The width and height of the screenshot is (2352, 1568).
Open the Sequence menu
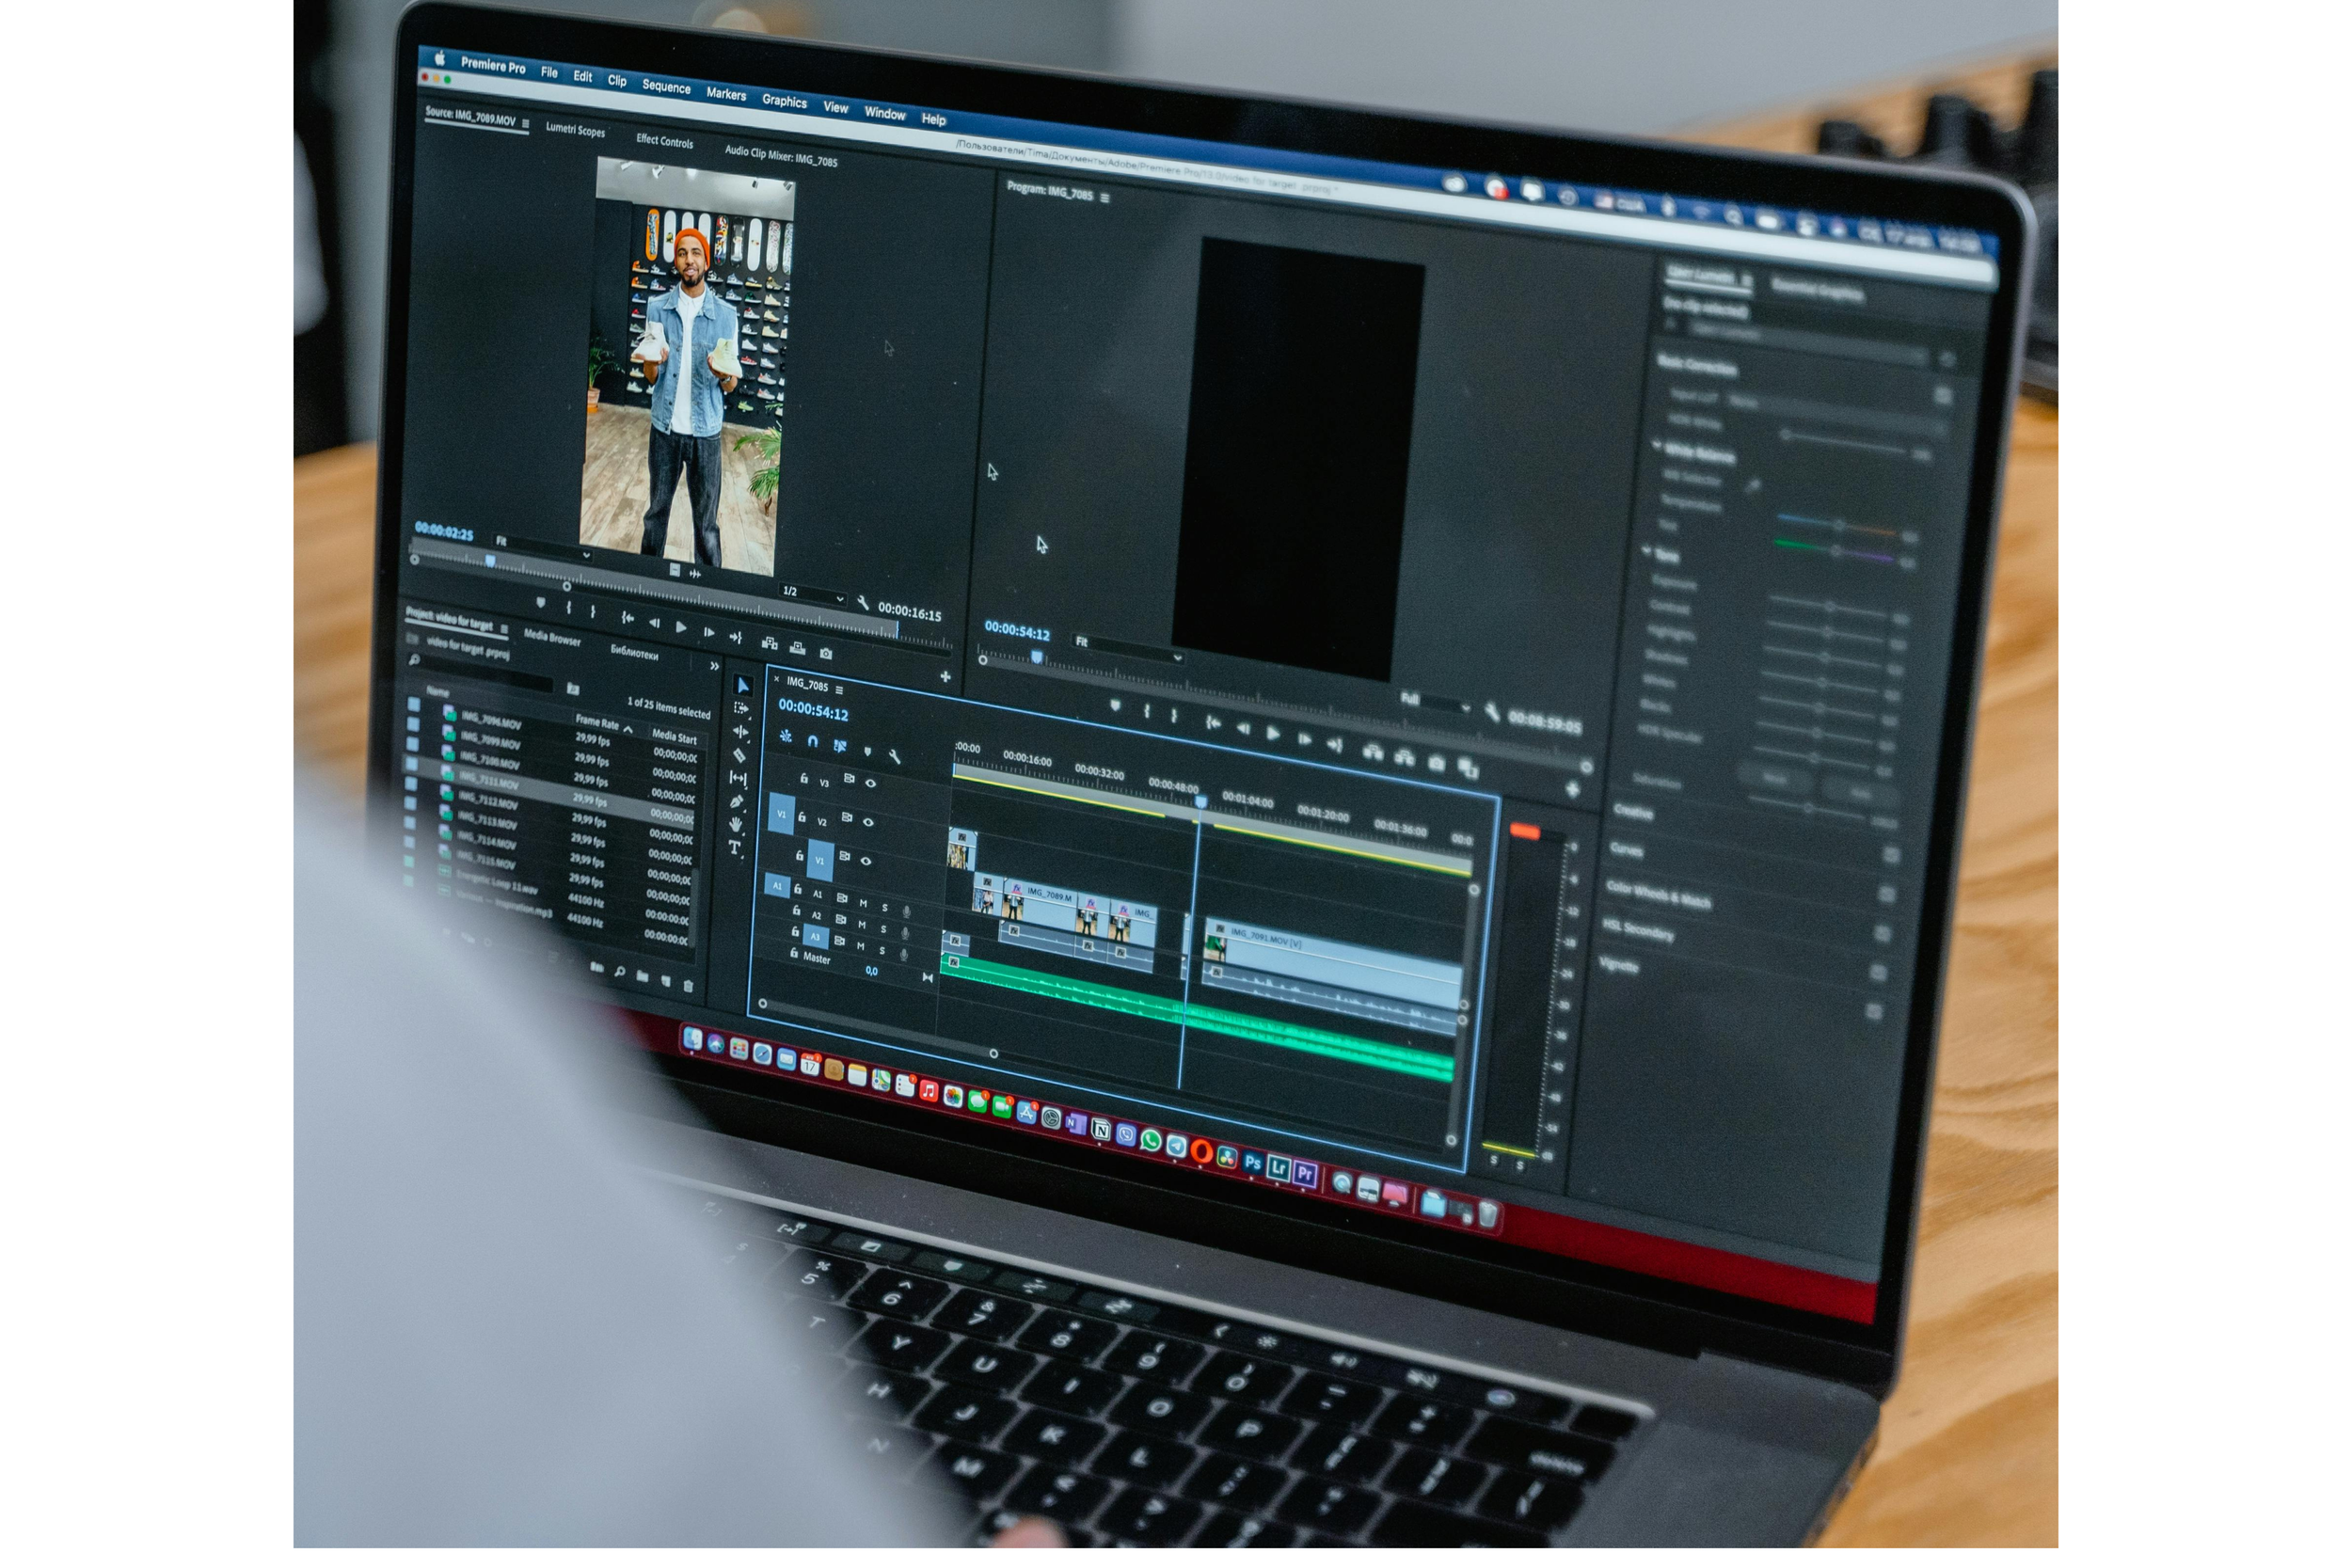pos(666,87)
